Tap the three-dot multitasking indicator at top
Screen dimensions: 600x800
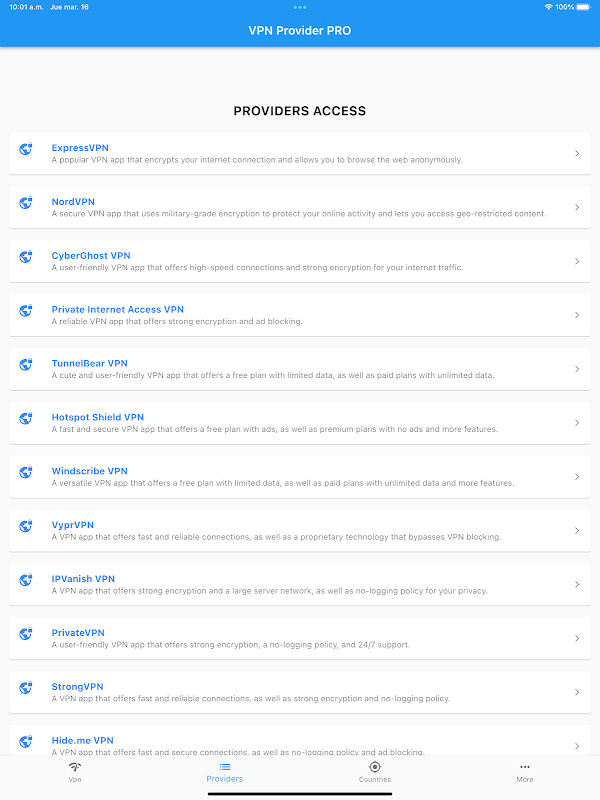coord(300,7)
